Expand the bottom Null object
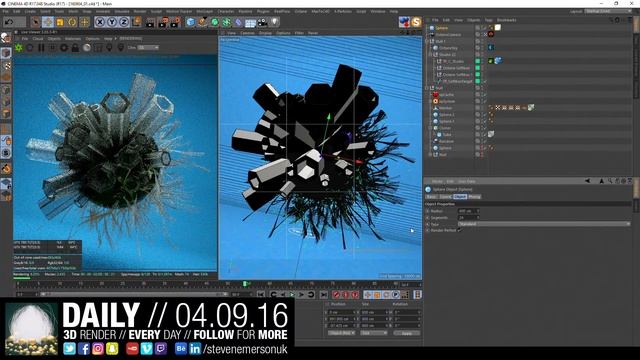This screenshot has width=640, height=360. tap(429, 155)
